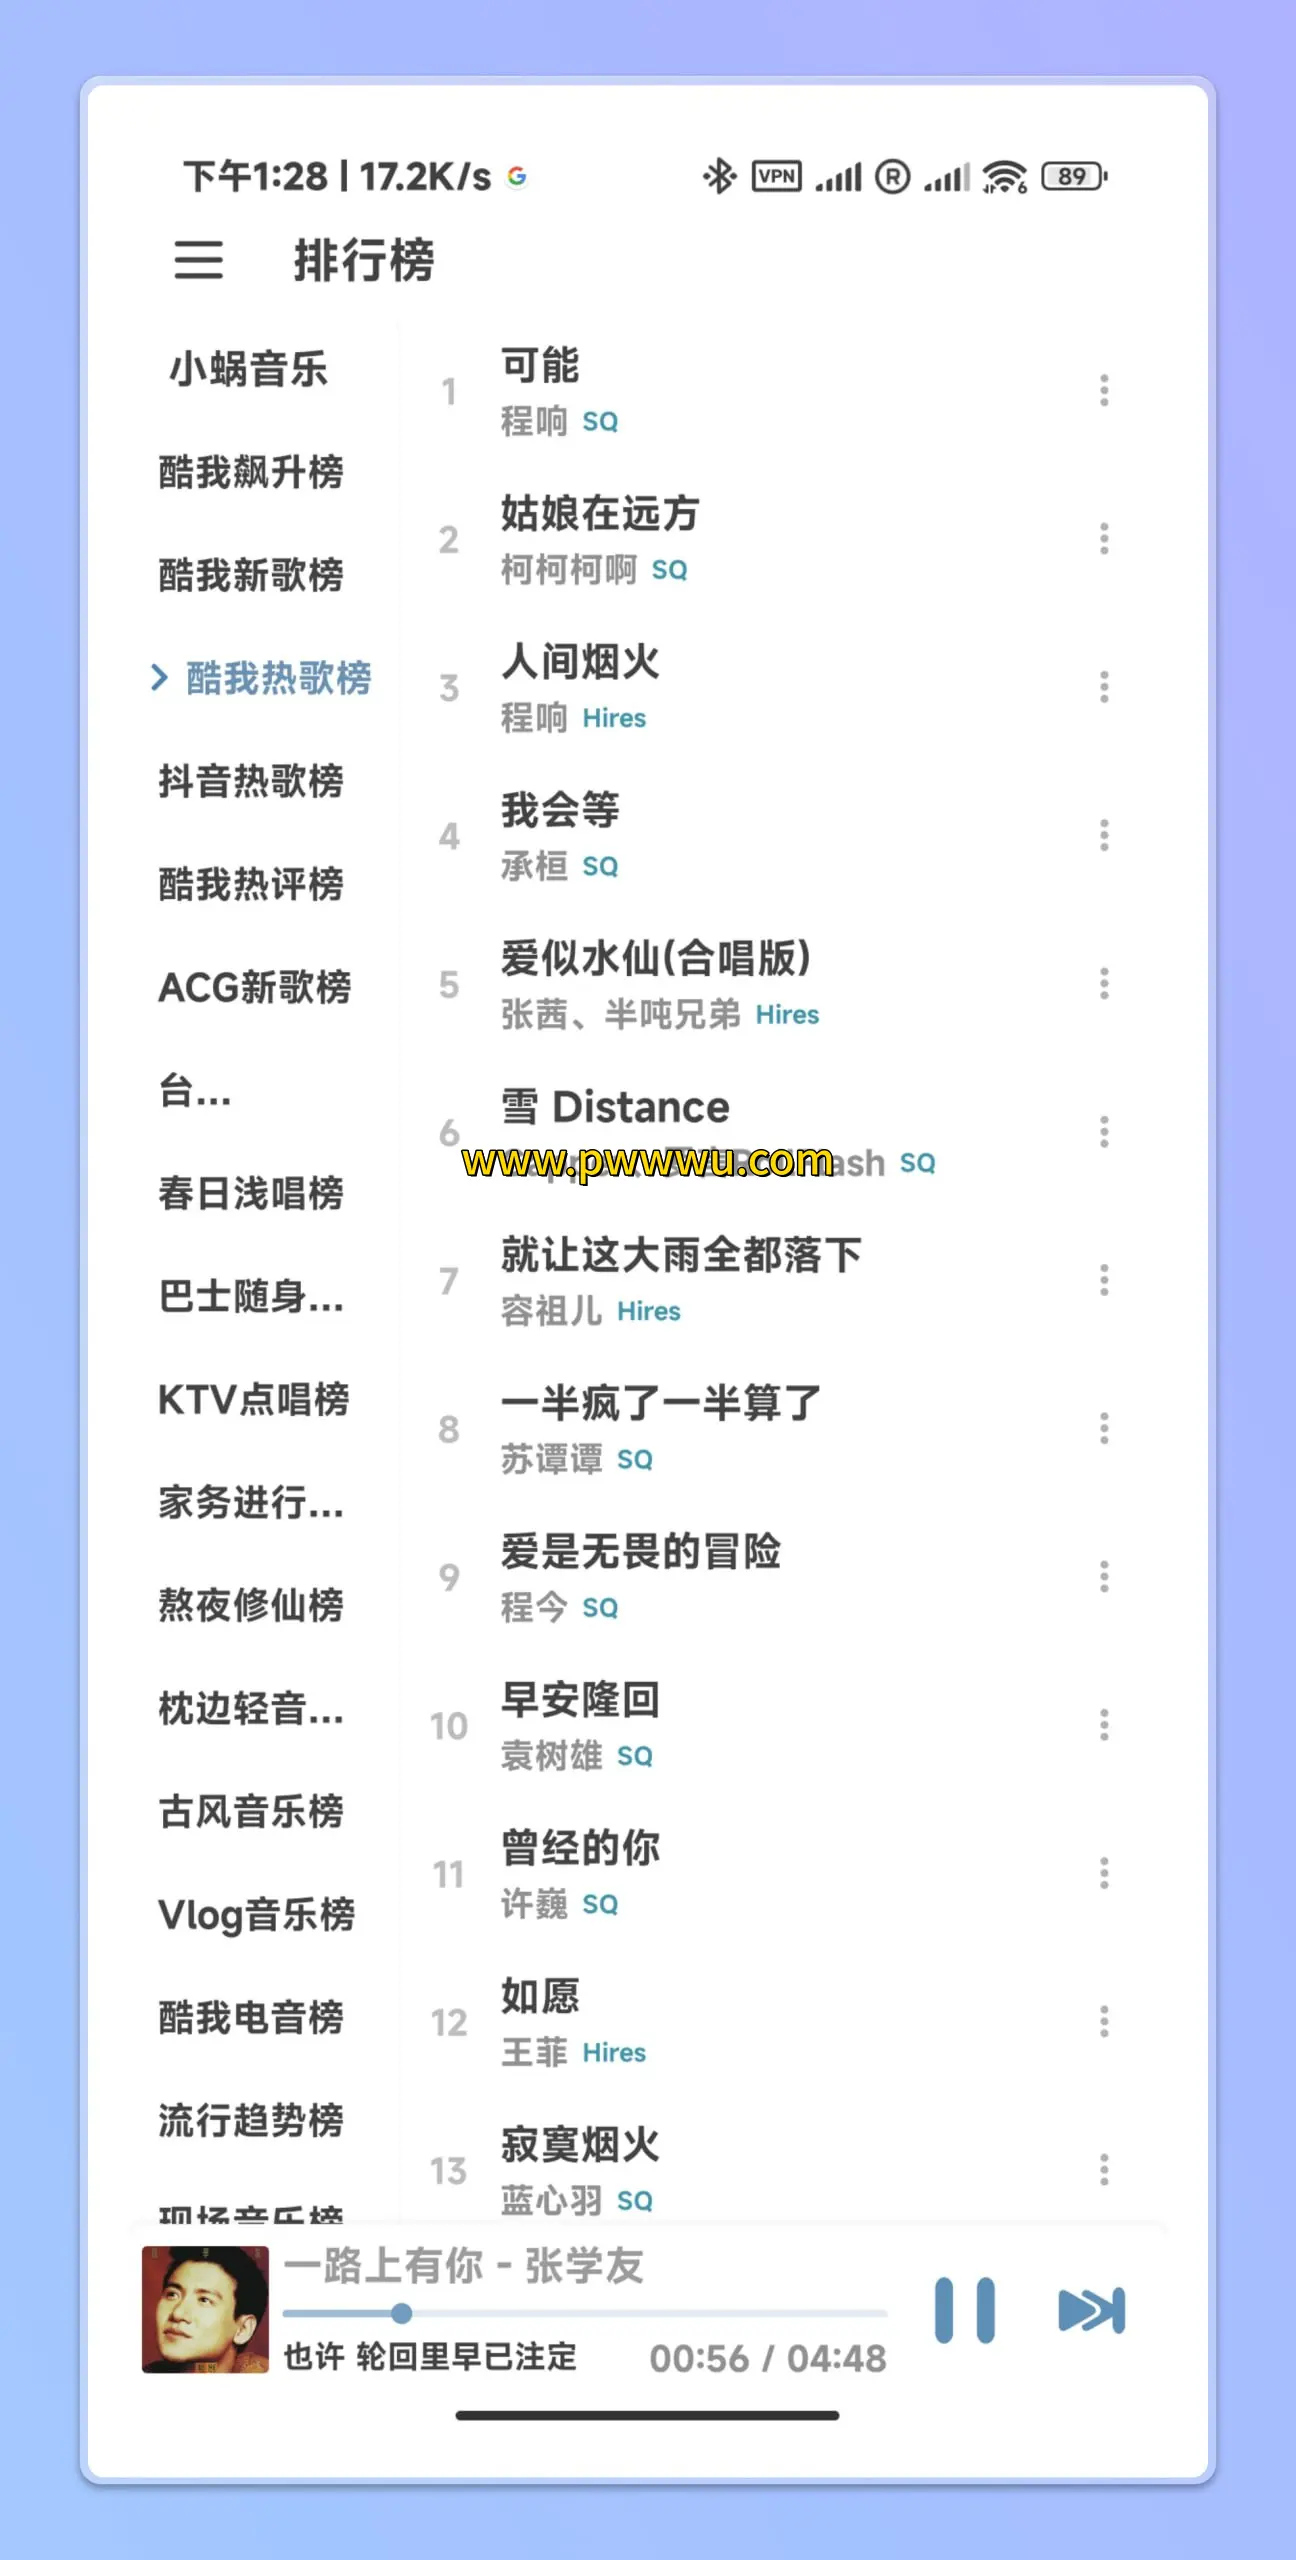Open the ACG新歌榜 chart
Viewport: 1296px width, 2560px height.
(254, 987)
